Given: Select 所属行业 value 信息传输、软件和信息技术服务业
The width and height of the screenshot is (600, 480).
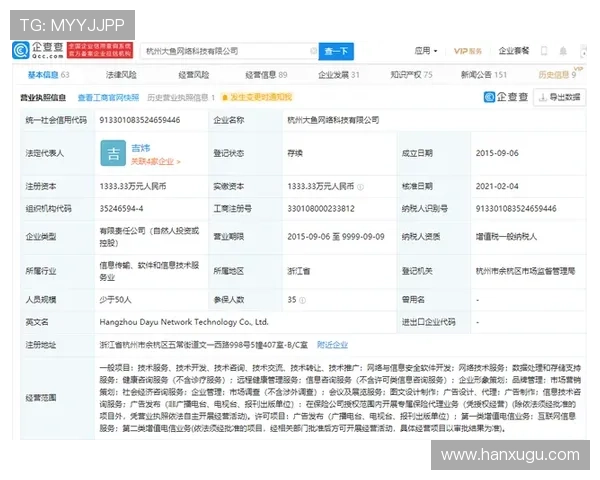Looking at the screenshot, I should 149,271.
